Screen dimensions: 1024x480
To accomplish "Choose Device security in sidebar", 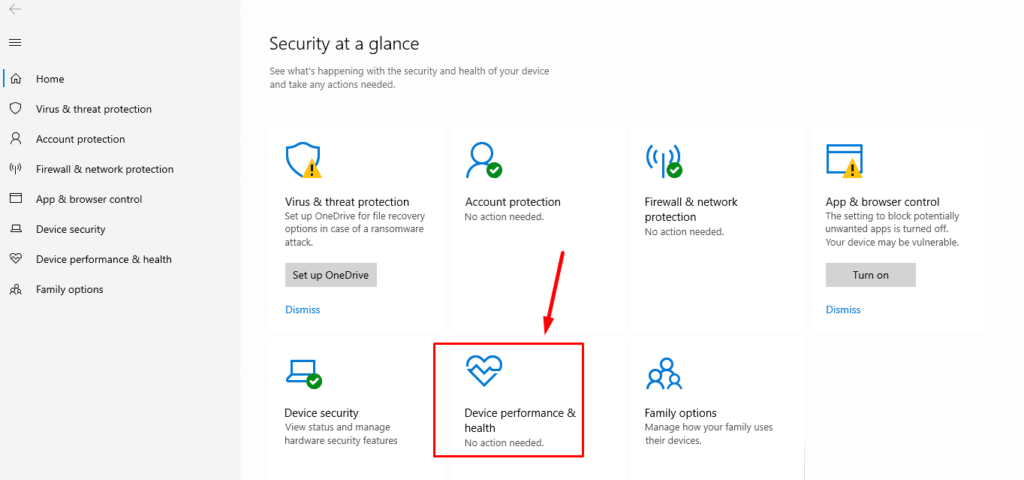I will (x=71, y=229).
